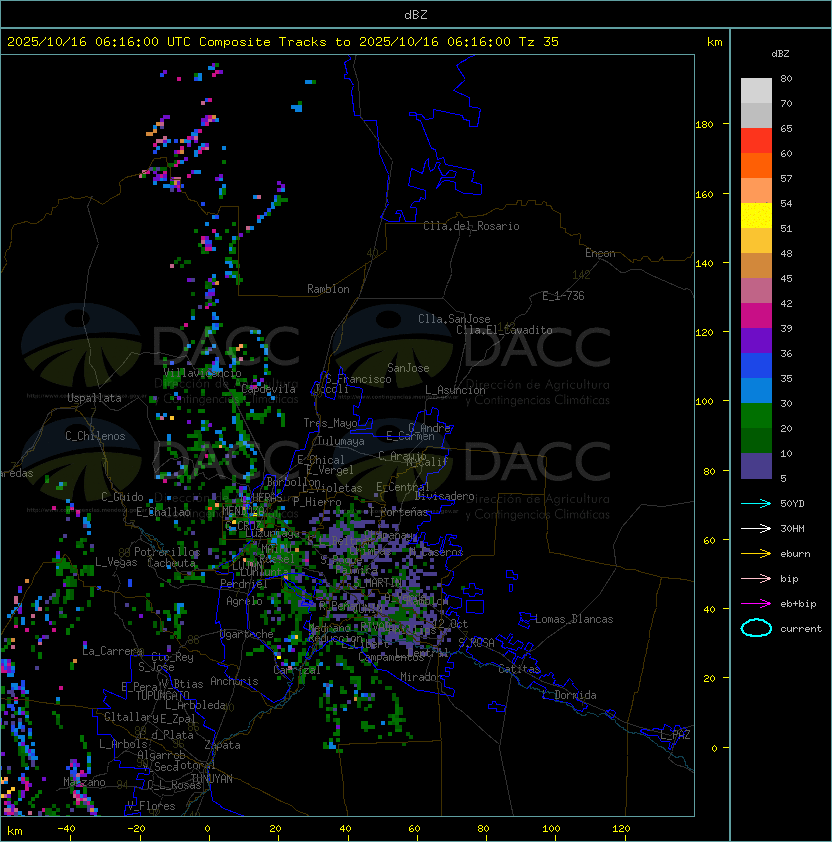Viewport: 832px width, 842px height.
Task: Click the 'Ugarteche' map label
Action: [x=247, y=634]
